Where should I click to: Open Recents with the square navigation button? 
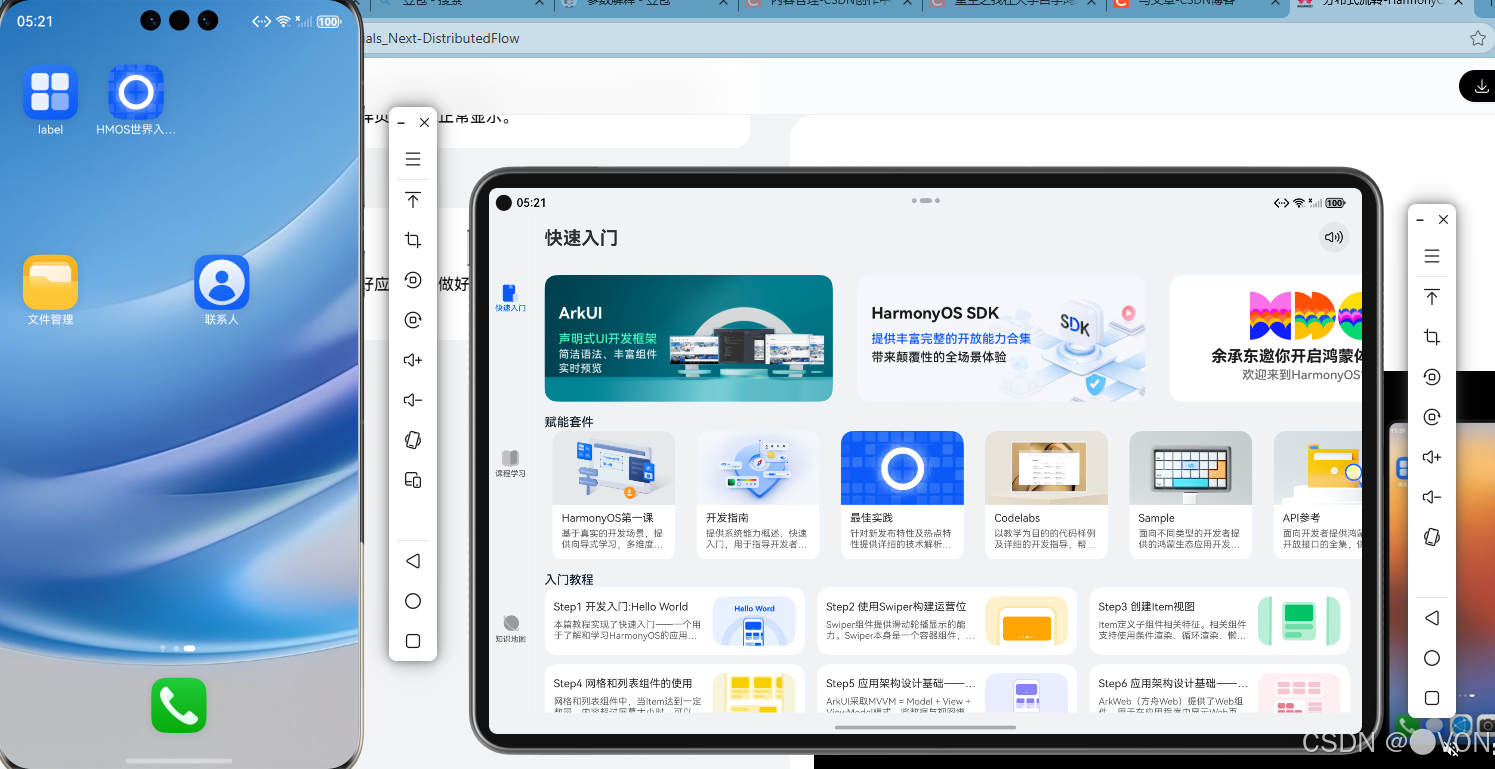pos(413,641)
